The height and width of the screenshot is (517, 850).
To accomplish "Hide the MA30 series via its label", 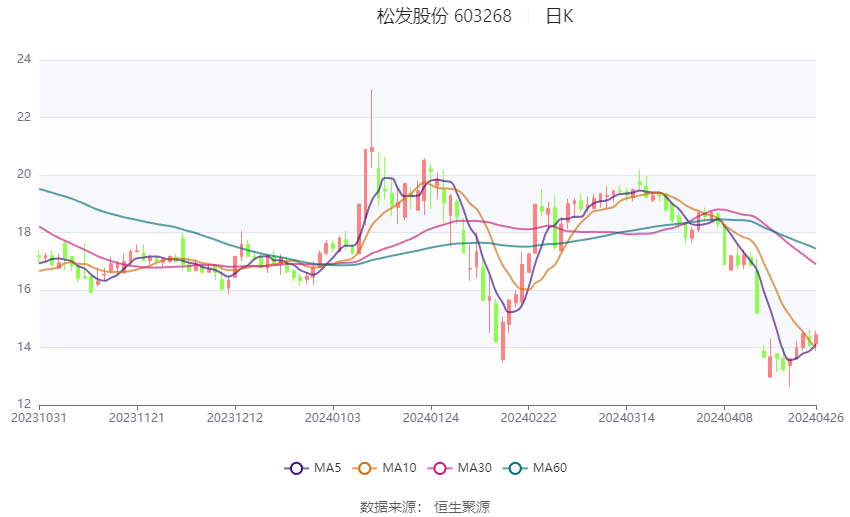I will point(474,468).
